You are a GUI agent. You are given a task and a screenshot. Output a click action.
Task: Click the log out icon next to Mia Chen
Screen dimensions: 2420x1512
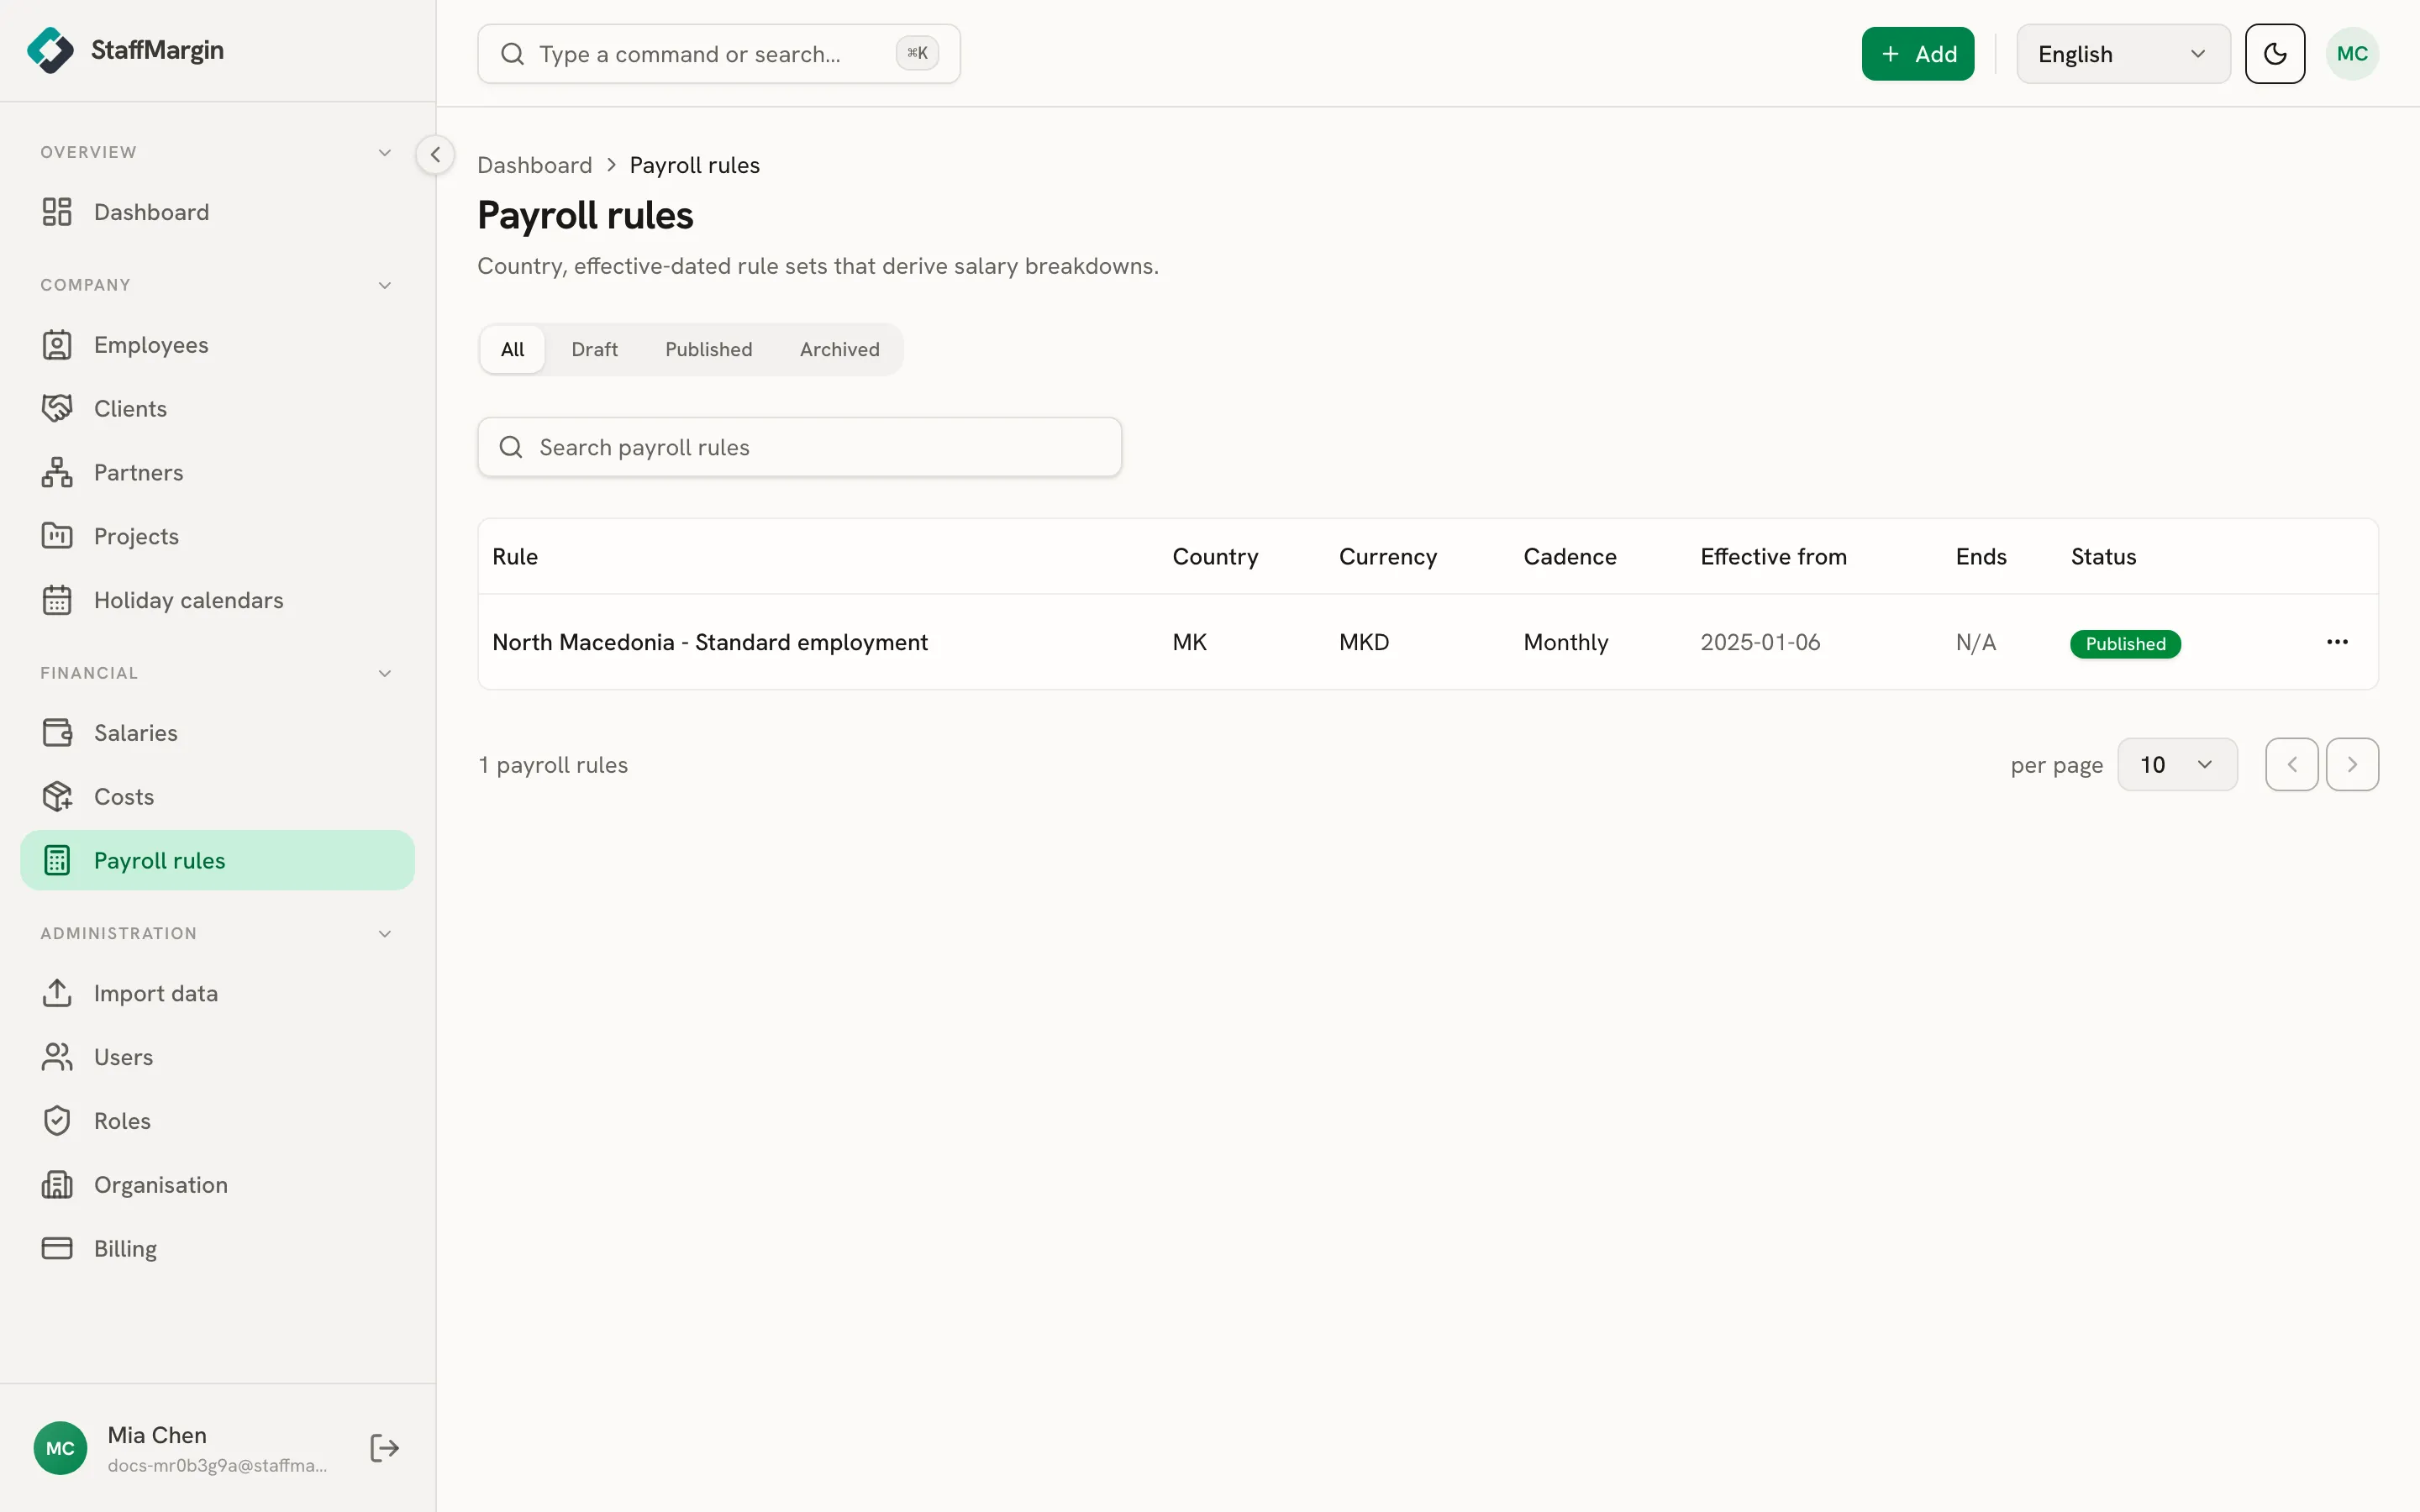385,1448
